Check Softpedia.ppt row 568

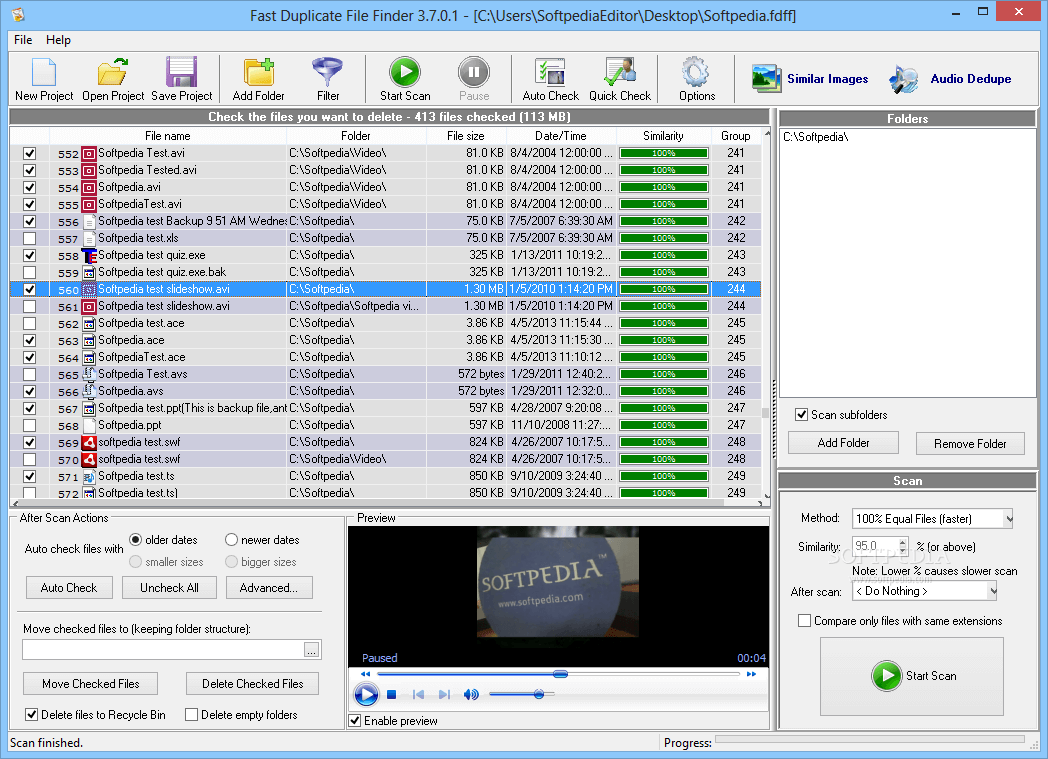(29, 425)
